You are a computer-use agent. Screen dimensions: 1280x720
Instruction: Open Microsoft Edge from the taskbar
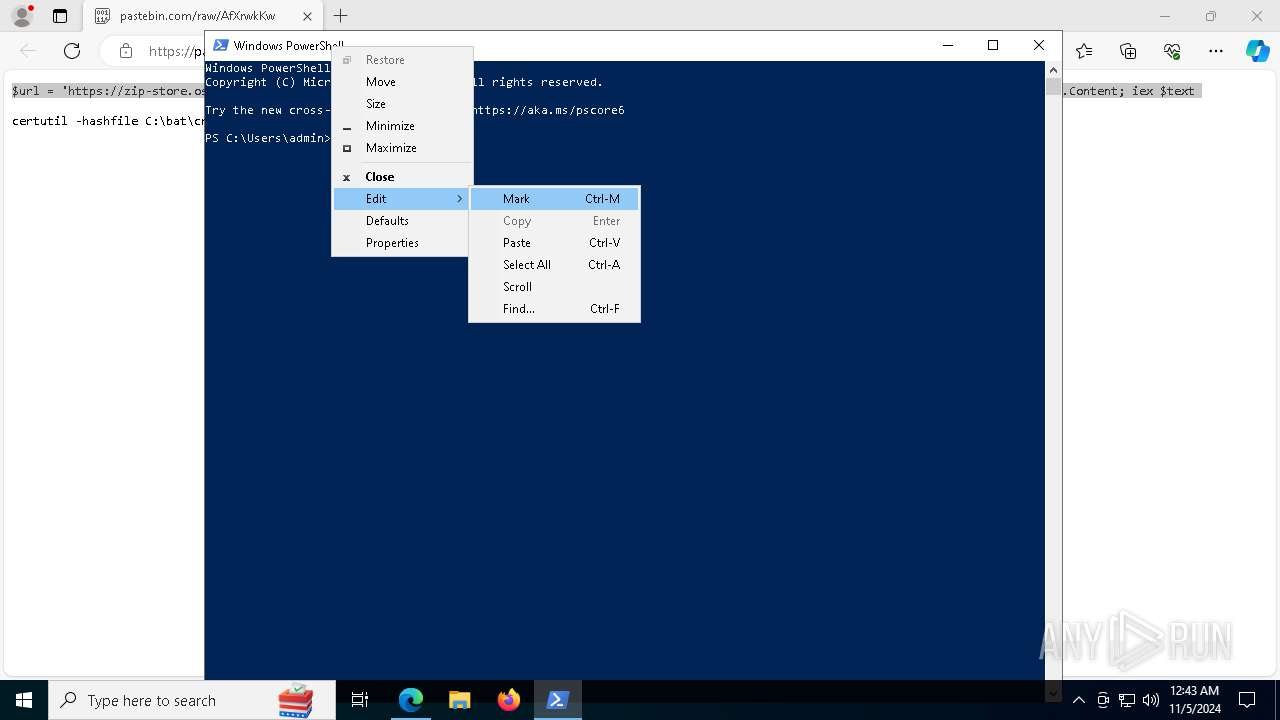click(411, 700)
